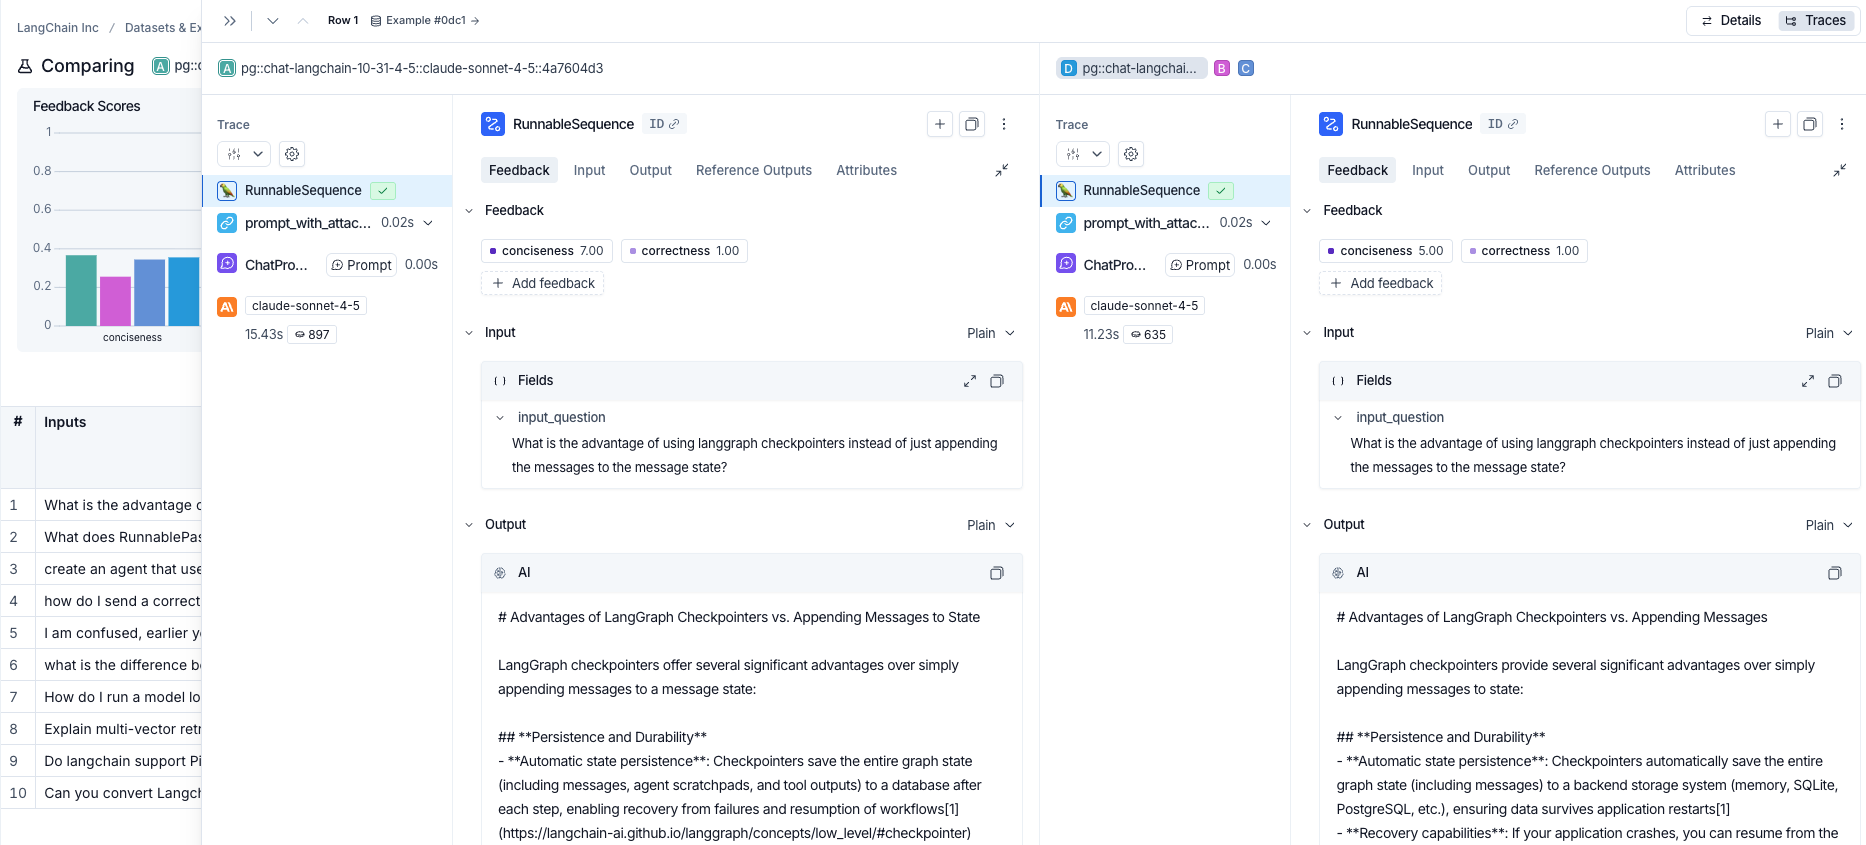
Task: Open right Reference Outputs tab
Action: tap(1592, 170)
